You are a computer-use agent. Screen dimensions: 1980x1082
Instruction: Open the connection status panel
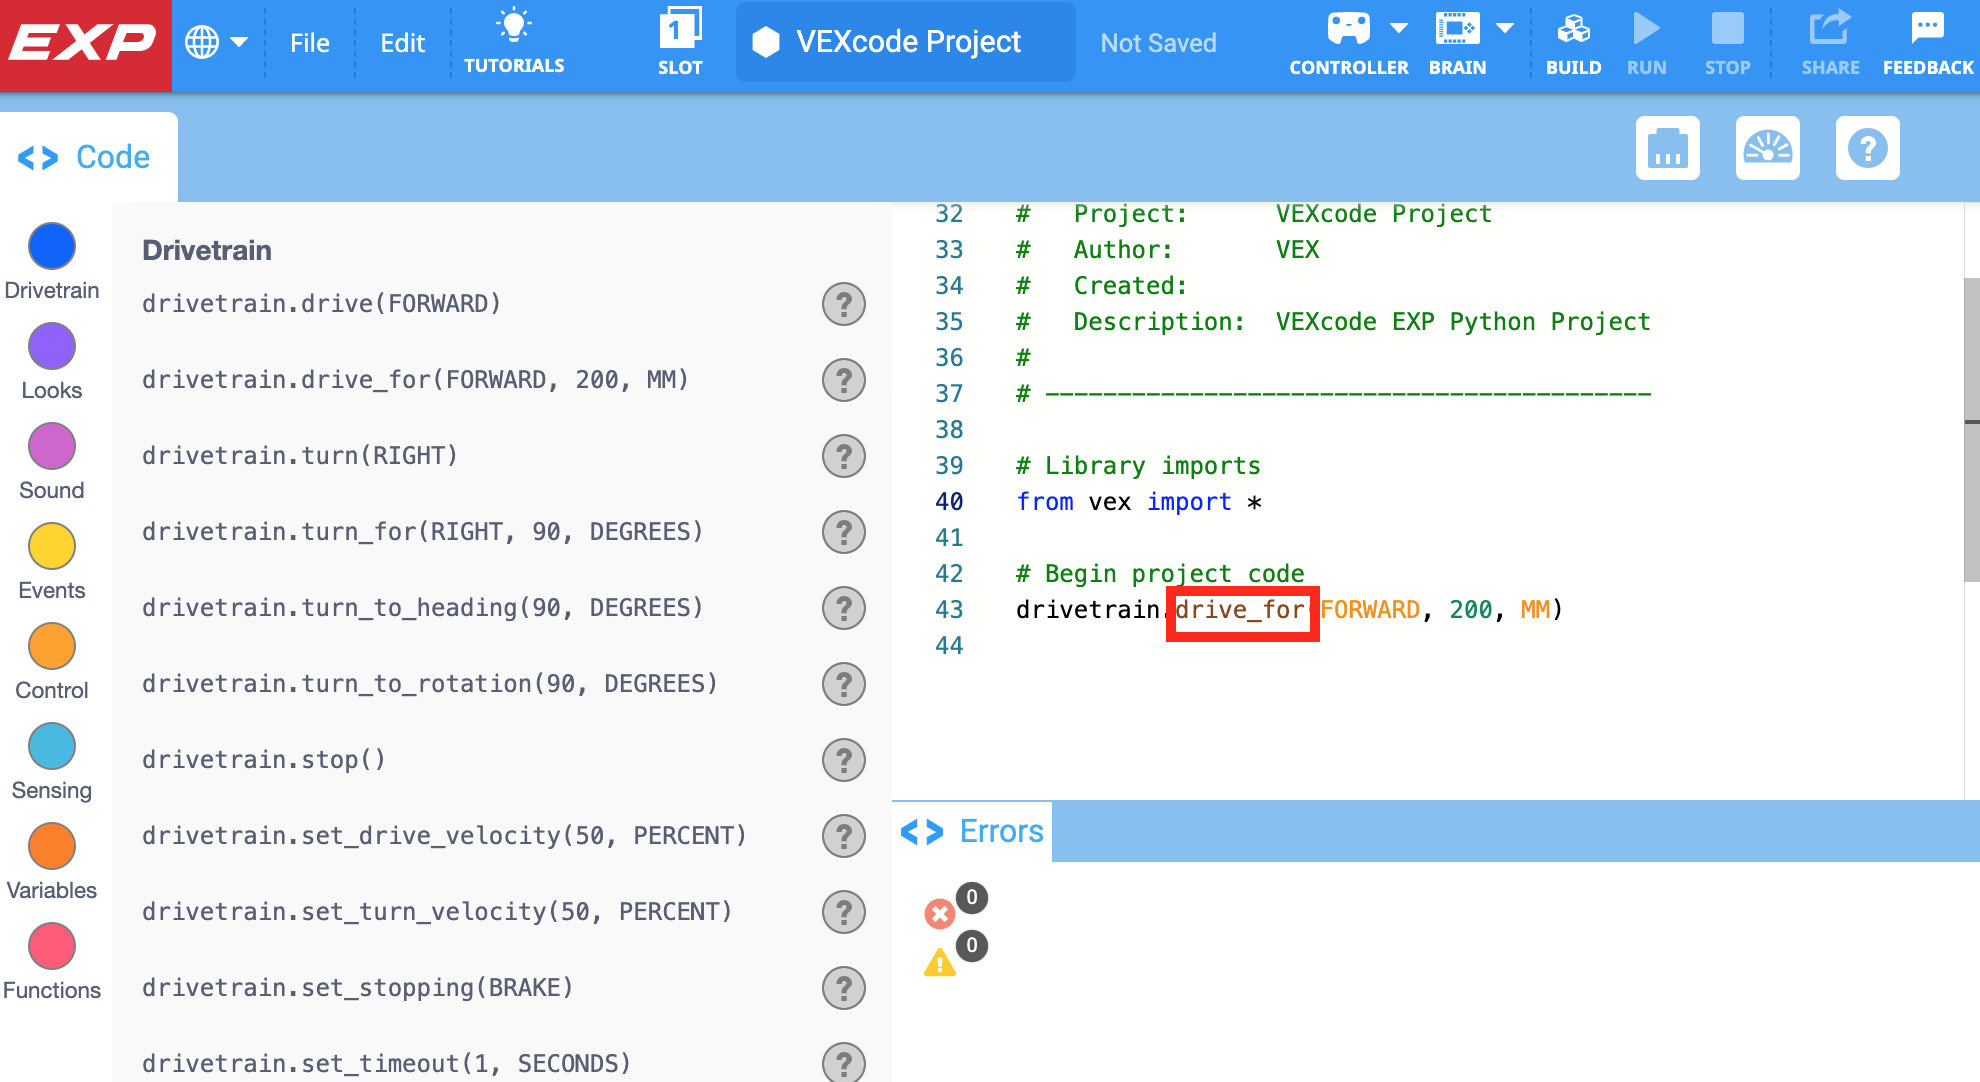click(1667, 148)
